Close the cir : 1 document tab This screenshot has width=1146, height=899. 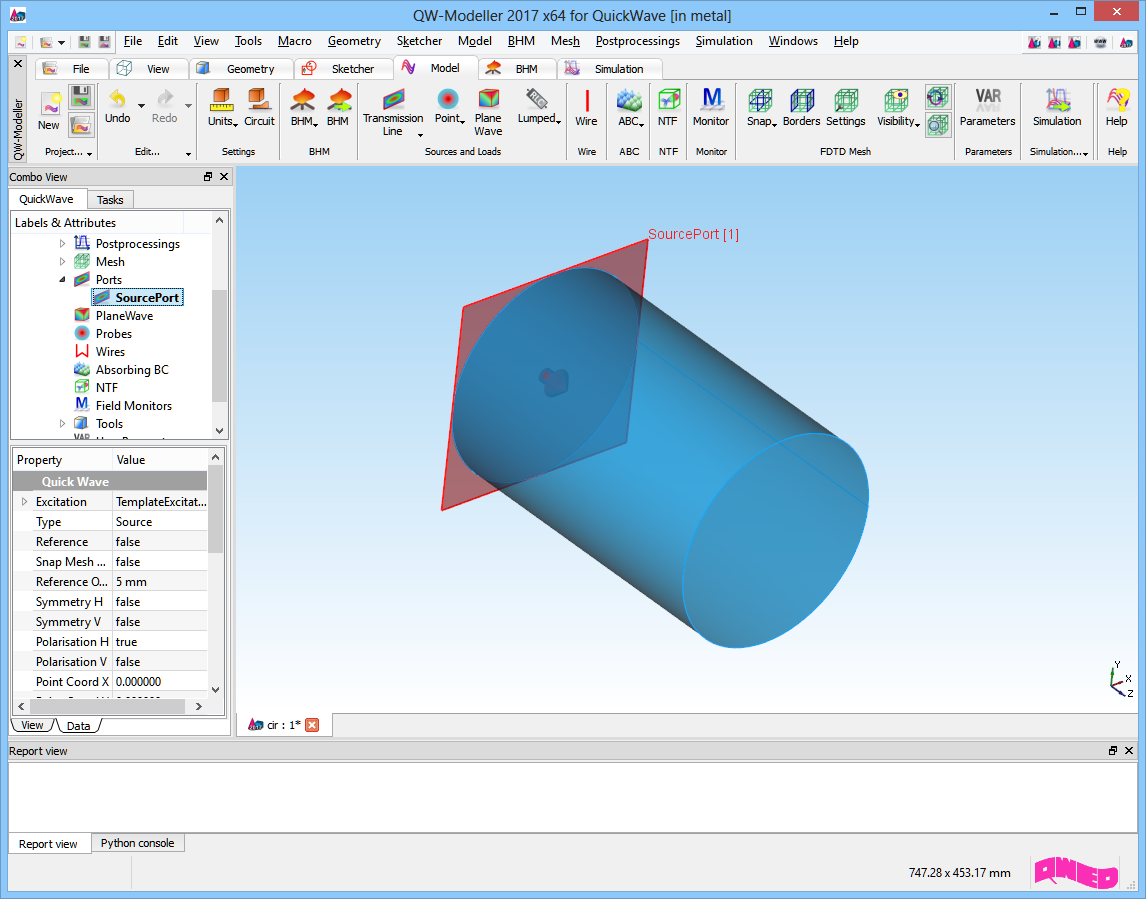click(312, 725)
